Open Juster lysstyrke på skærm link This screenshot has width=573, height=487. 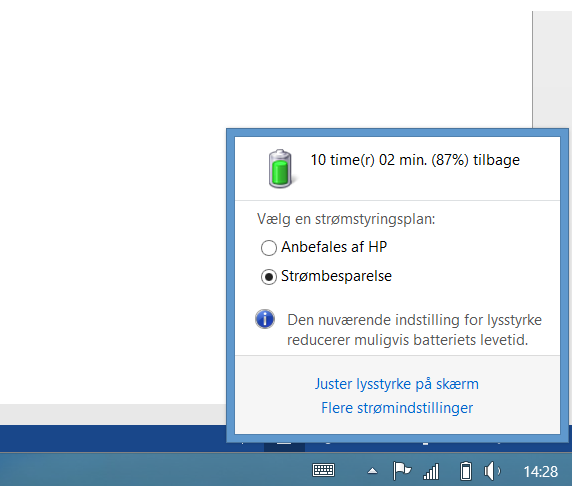tap(397, 384)
